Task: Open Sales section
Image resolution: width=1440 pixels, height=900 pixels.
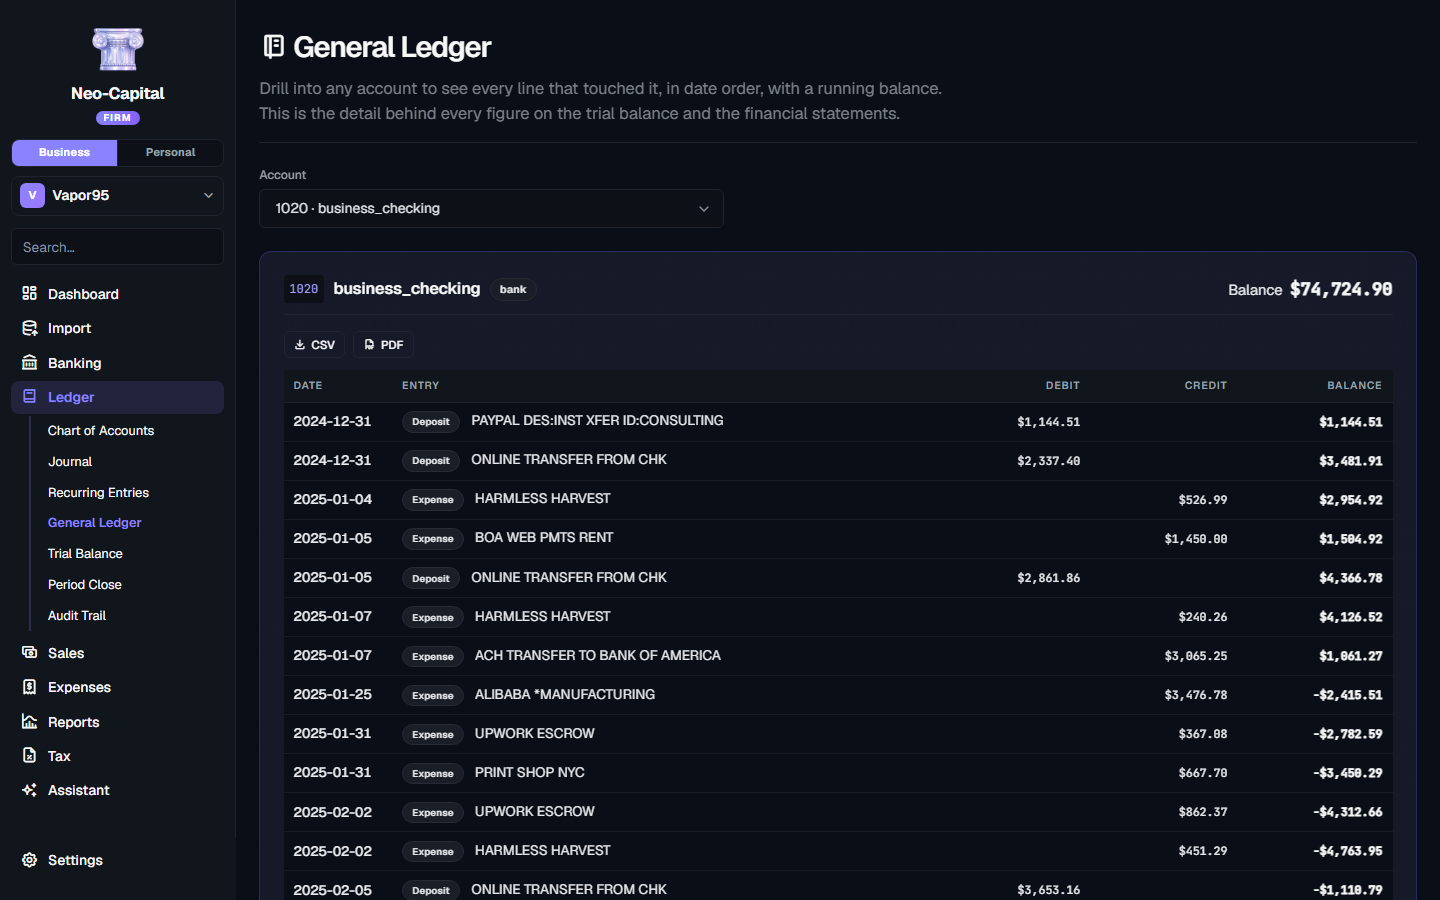Action: point(117,653)
